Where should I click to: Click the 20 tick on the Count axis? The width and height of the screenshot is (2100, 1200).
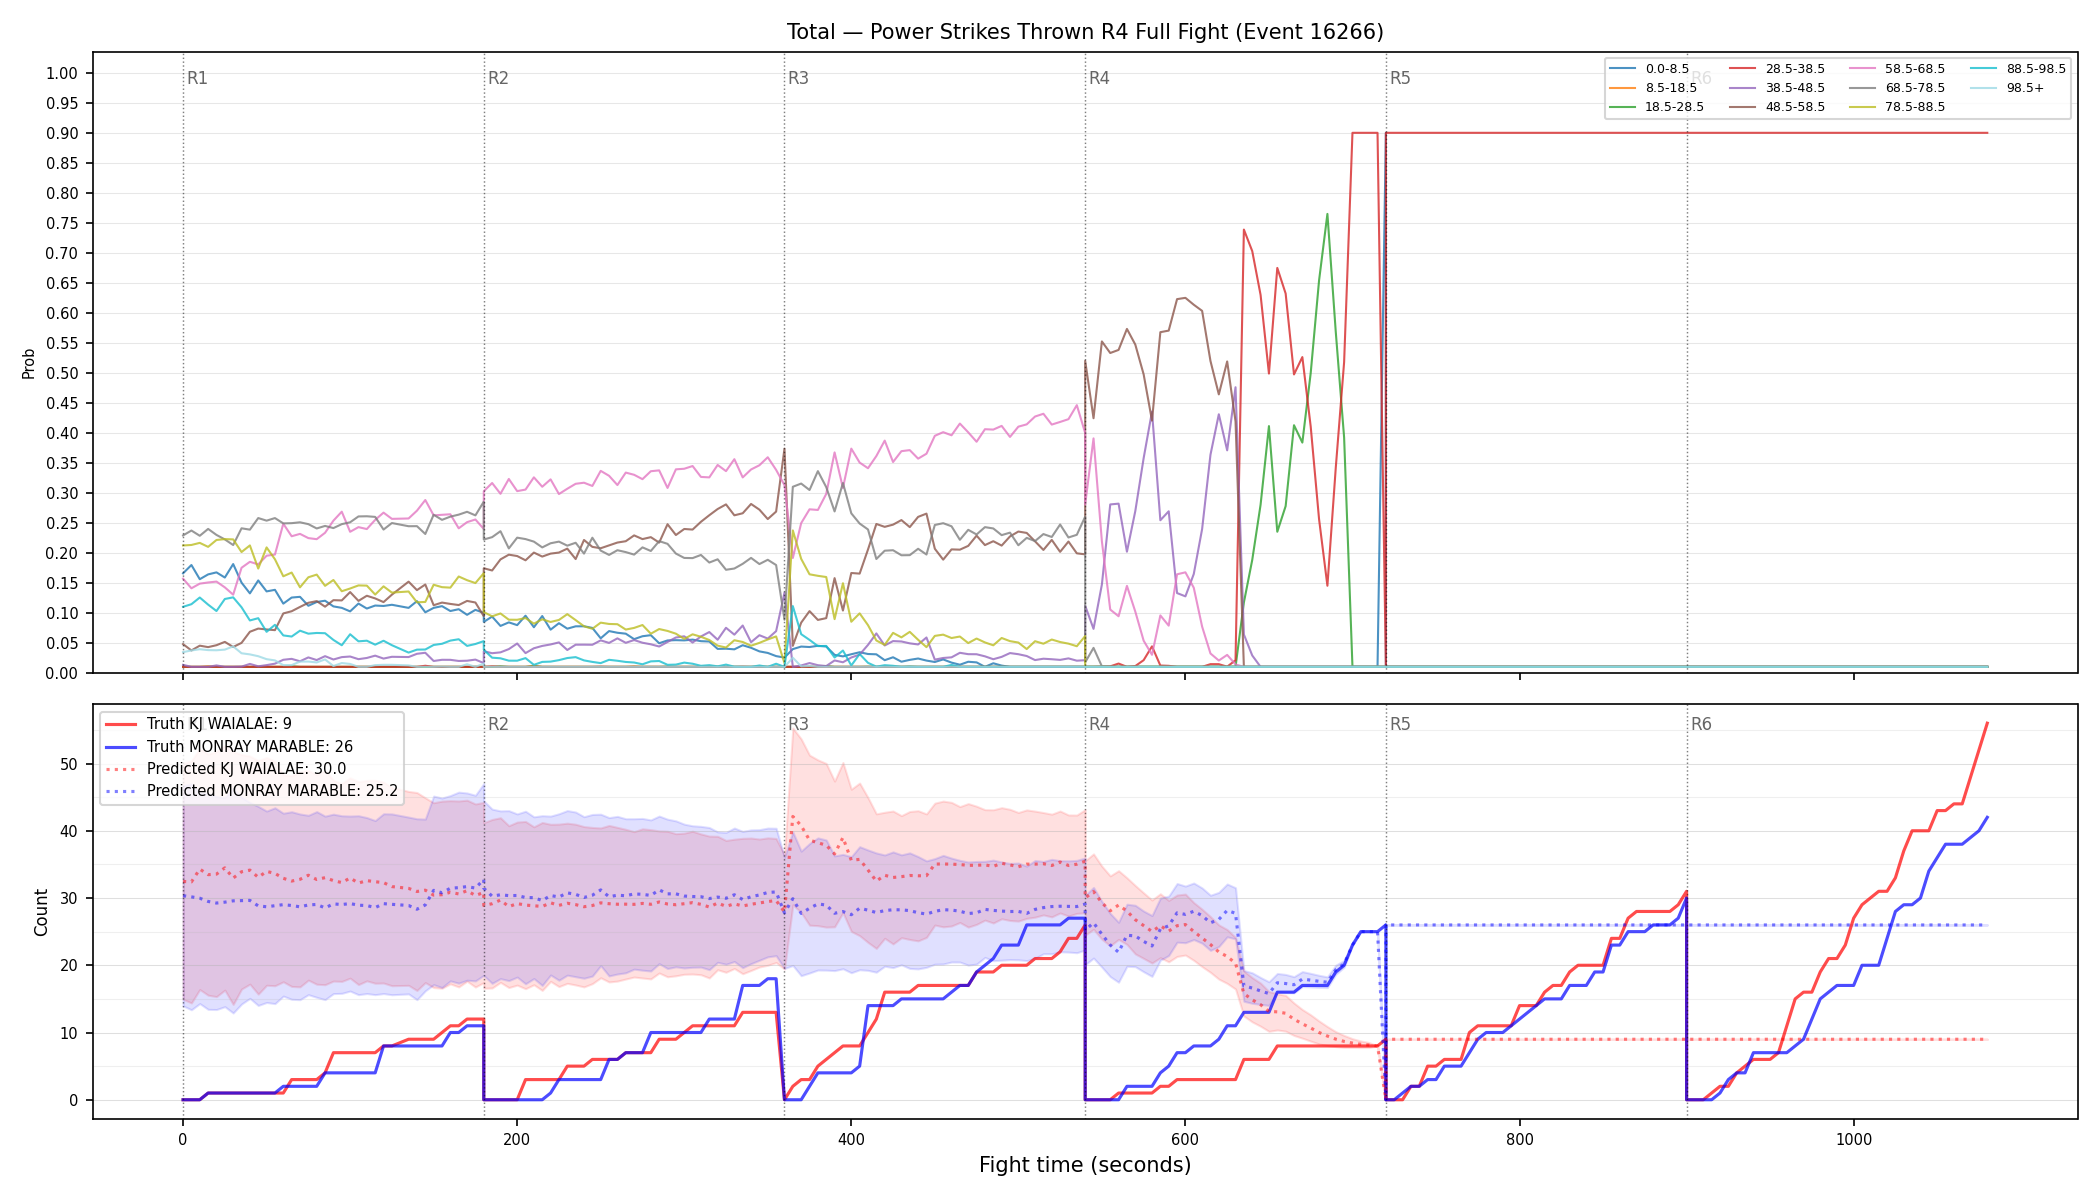(x=69, y=965)
